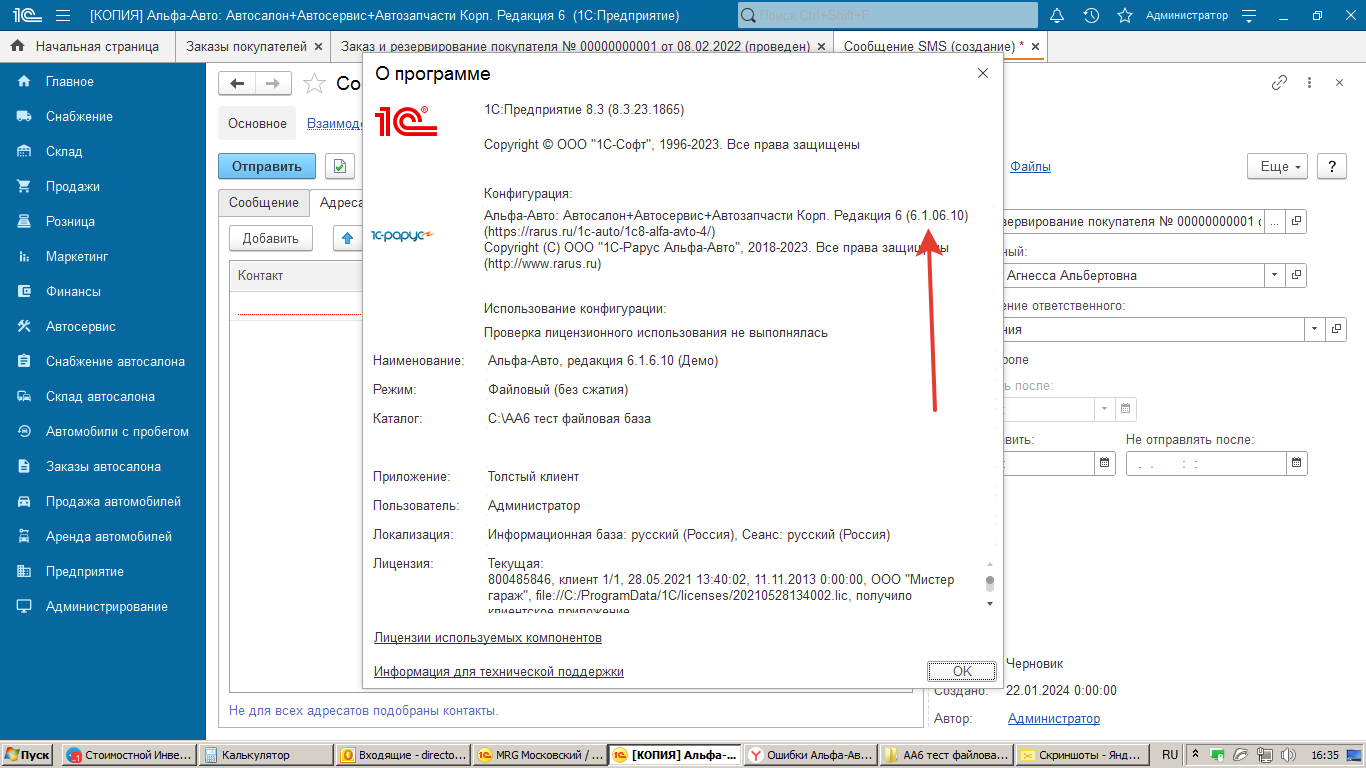Screen dimensions: 1366x768
Task: Click the Добавить button
Action: pyautogui.click(x=271, y=238)
